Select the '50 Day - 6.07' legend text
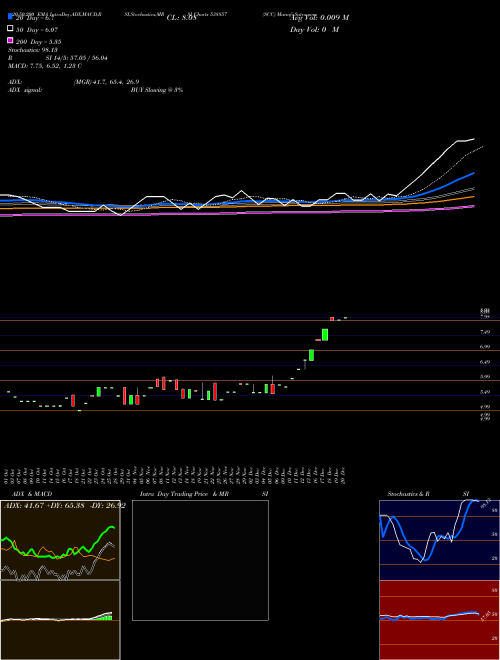This screenshot has width=500, height=660. pyautogui.click(x=37, y=30)
